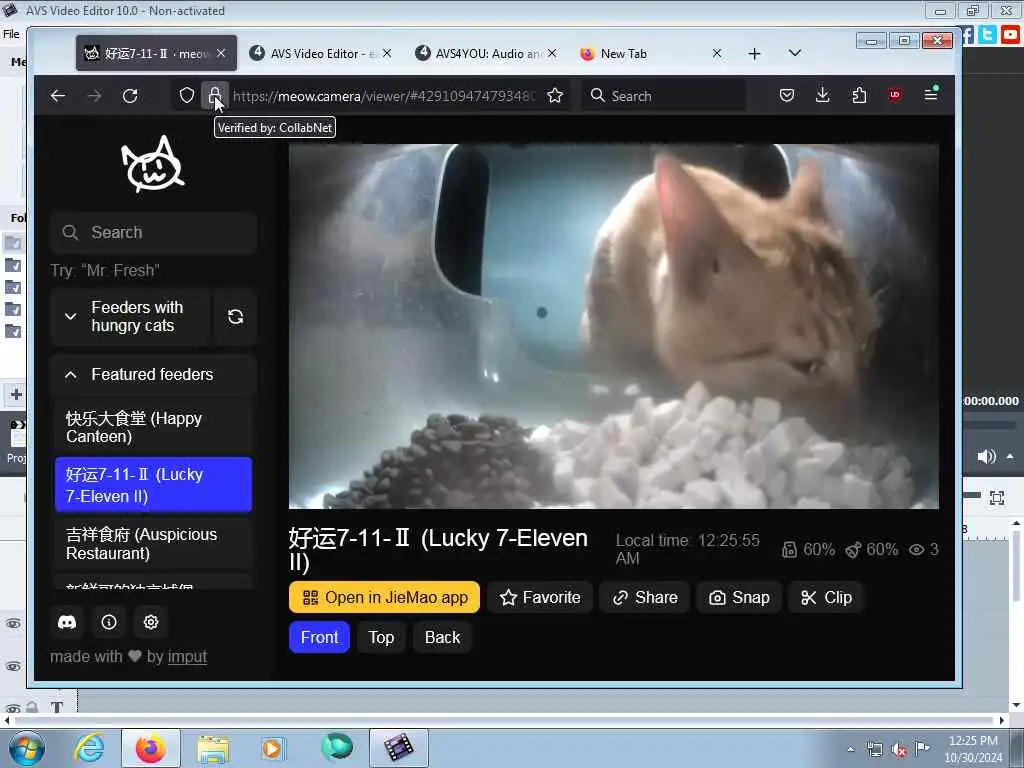Open the imput link in footer
Viewport: 1024px width, 768px height.
pos(187,656)
